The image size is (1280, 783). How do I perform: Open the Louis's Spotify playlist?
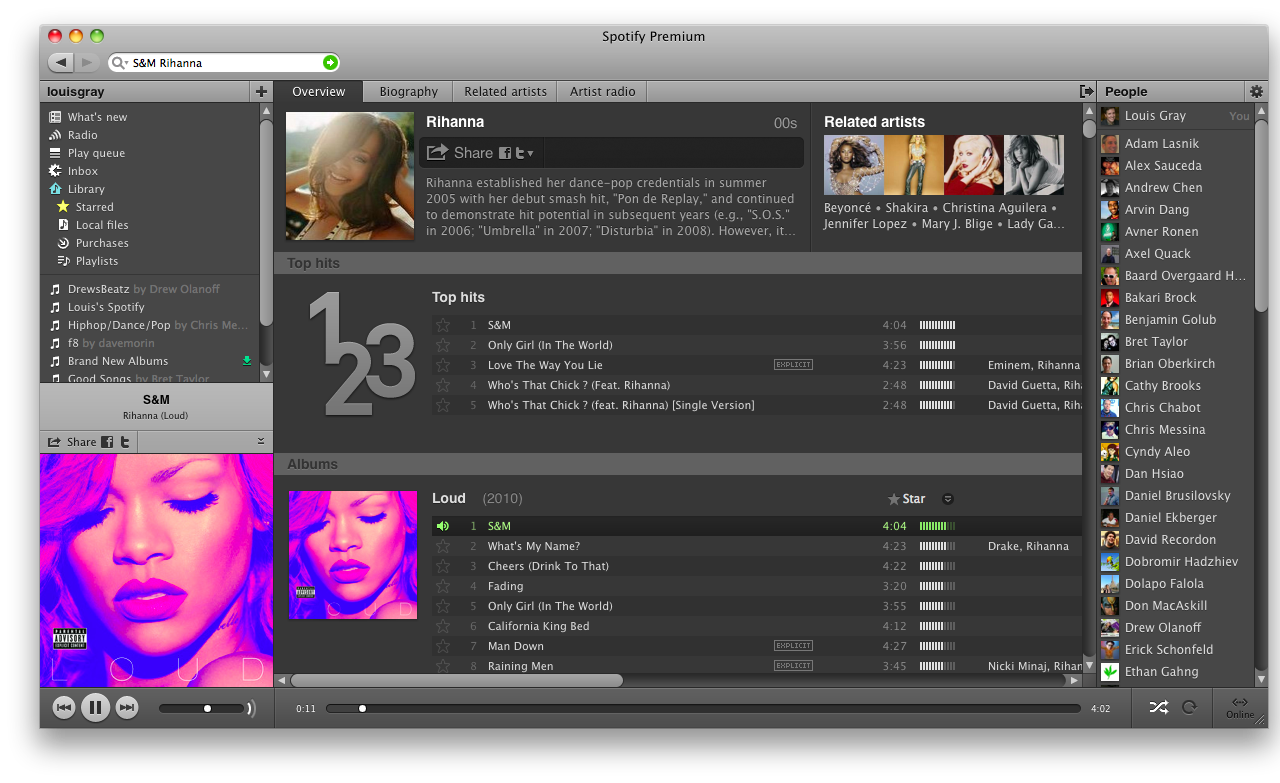(x=97, y=307)
